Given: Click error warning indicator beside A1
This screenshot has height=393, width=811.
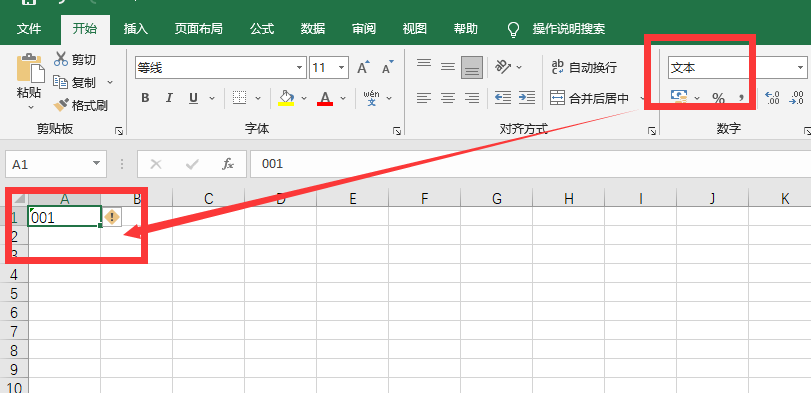Looking at the screenshot, I should pyautogui.click(x=111, y=217).
